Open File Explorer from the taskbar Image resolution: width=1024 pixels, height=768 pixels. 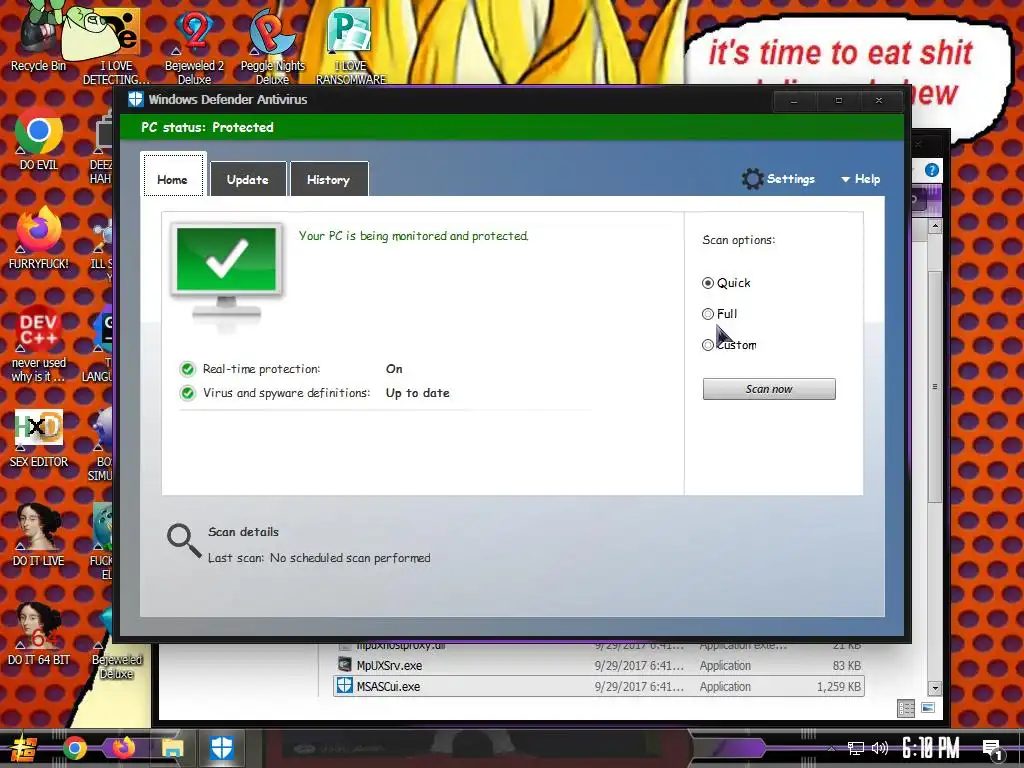pos(172,748)
